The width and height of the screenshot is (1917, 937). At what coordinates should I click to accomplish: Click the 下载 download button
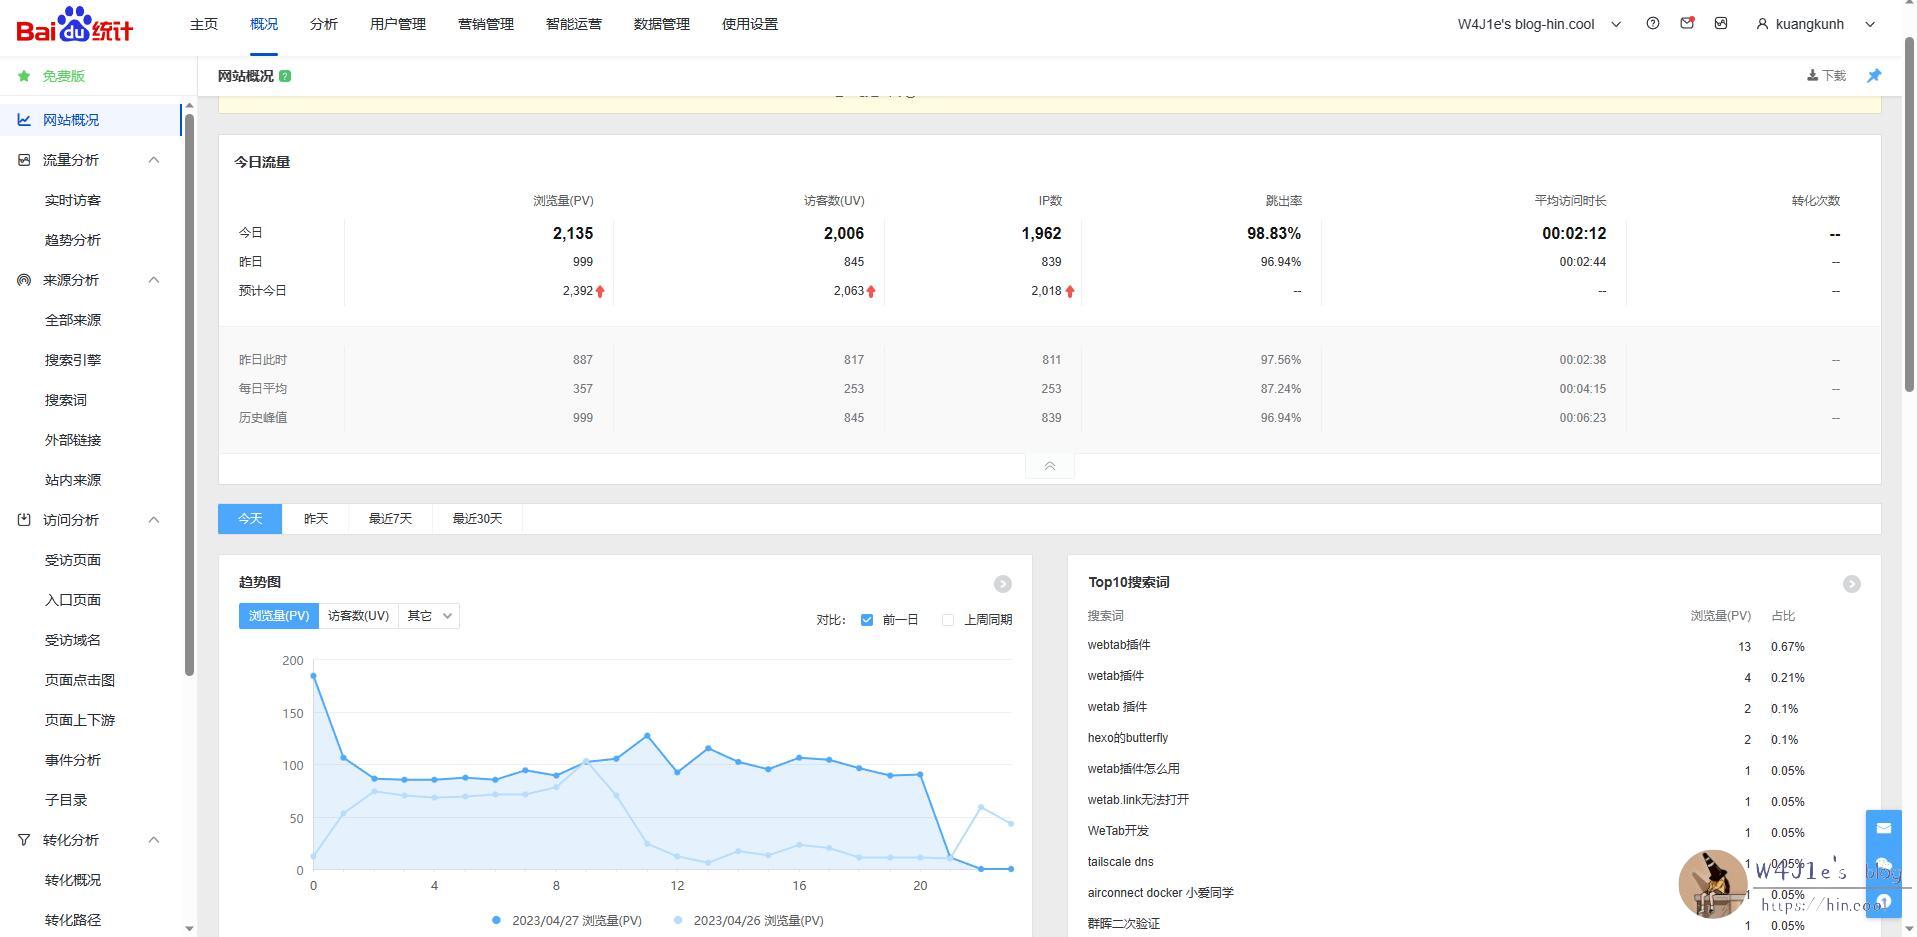click(x=1826, y=76)
